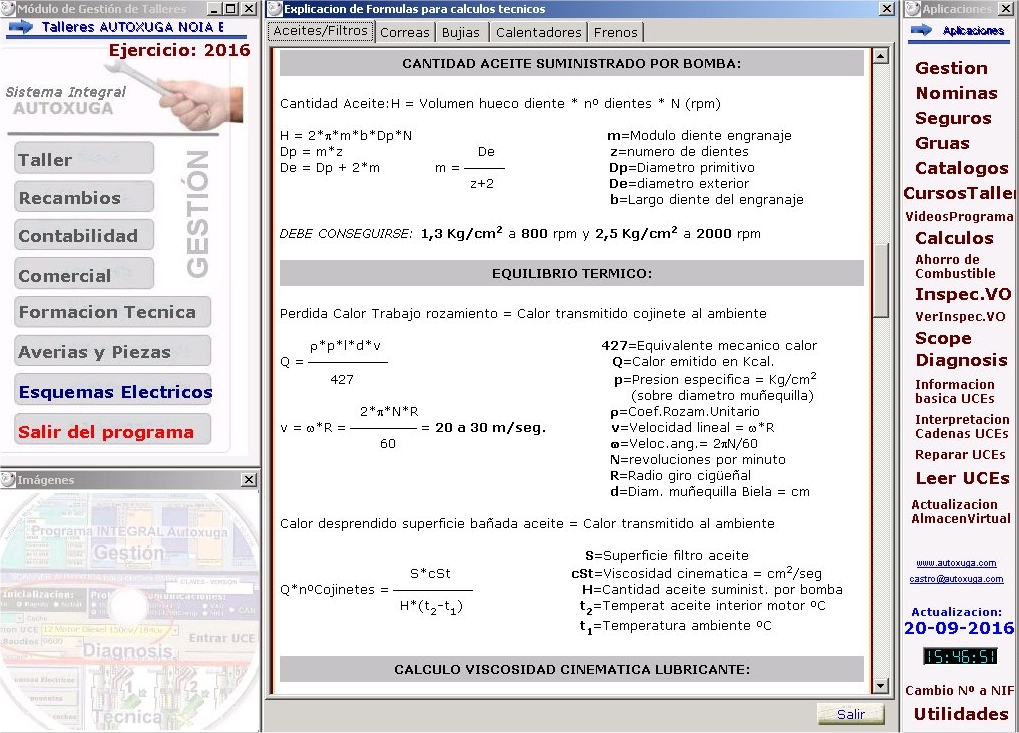Screen dimensions: 1019x733
Task: Open Scope application
Action: coord(943,338)
